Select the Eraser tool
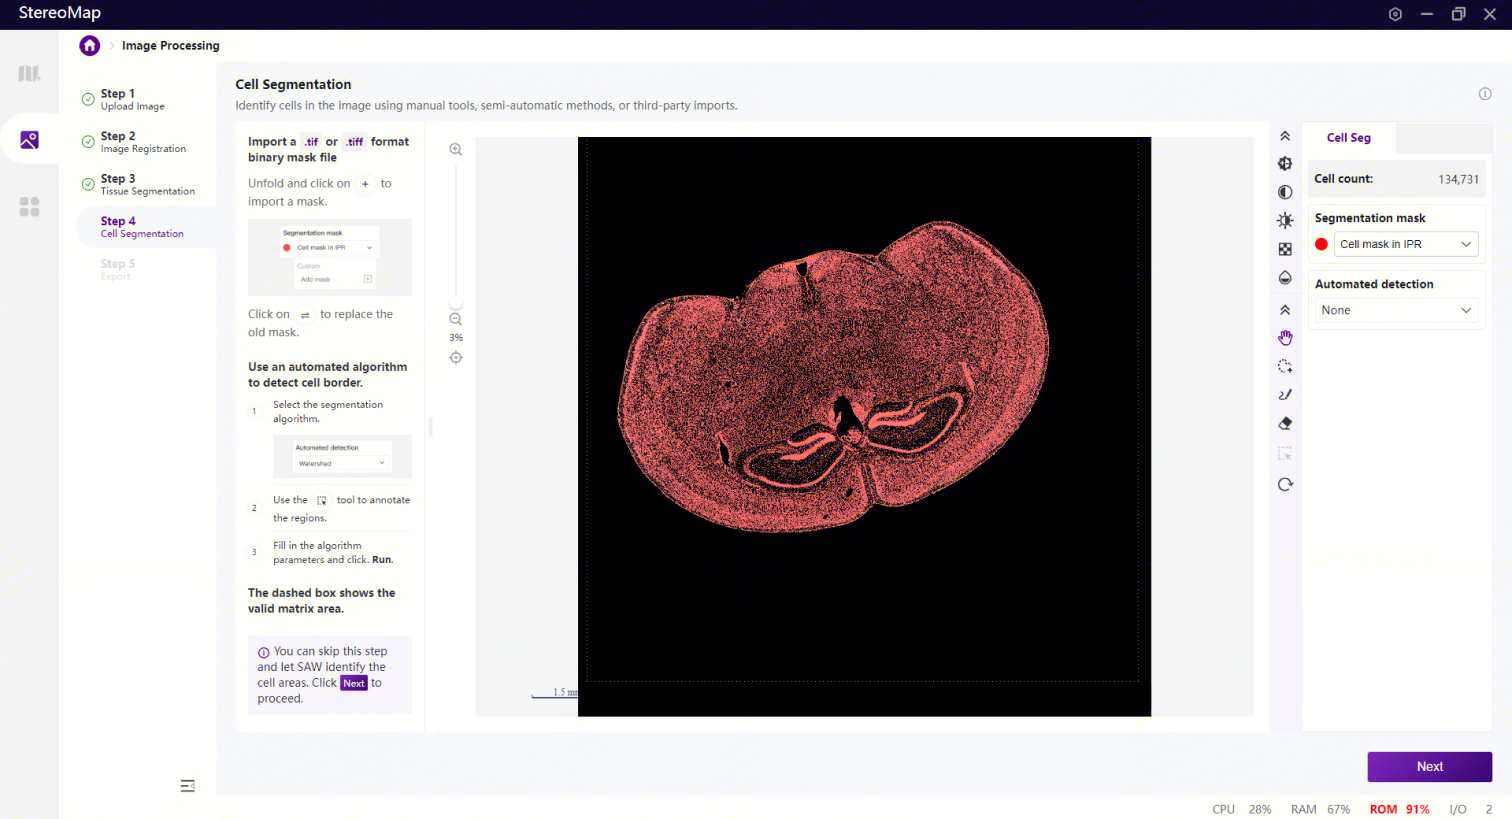Viewport: 1512px width, 819px height. click(1285, 424)
